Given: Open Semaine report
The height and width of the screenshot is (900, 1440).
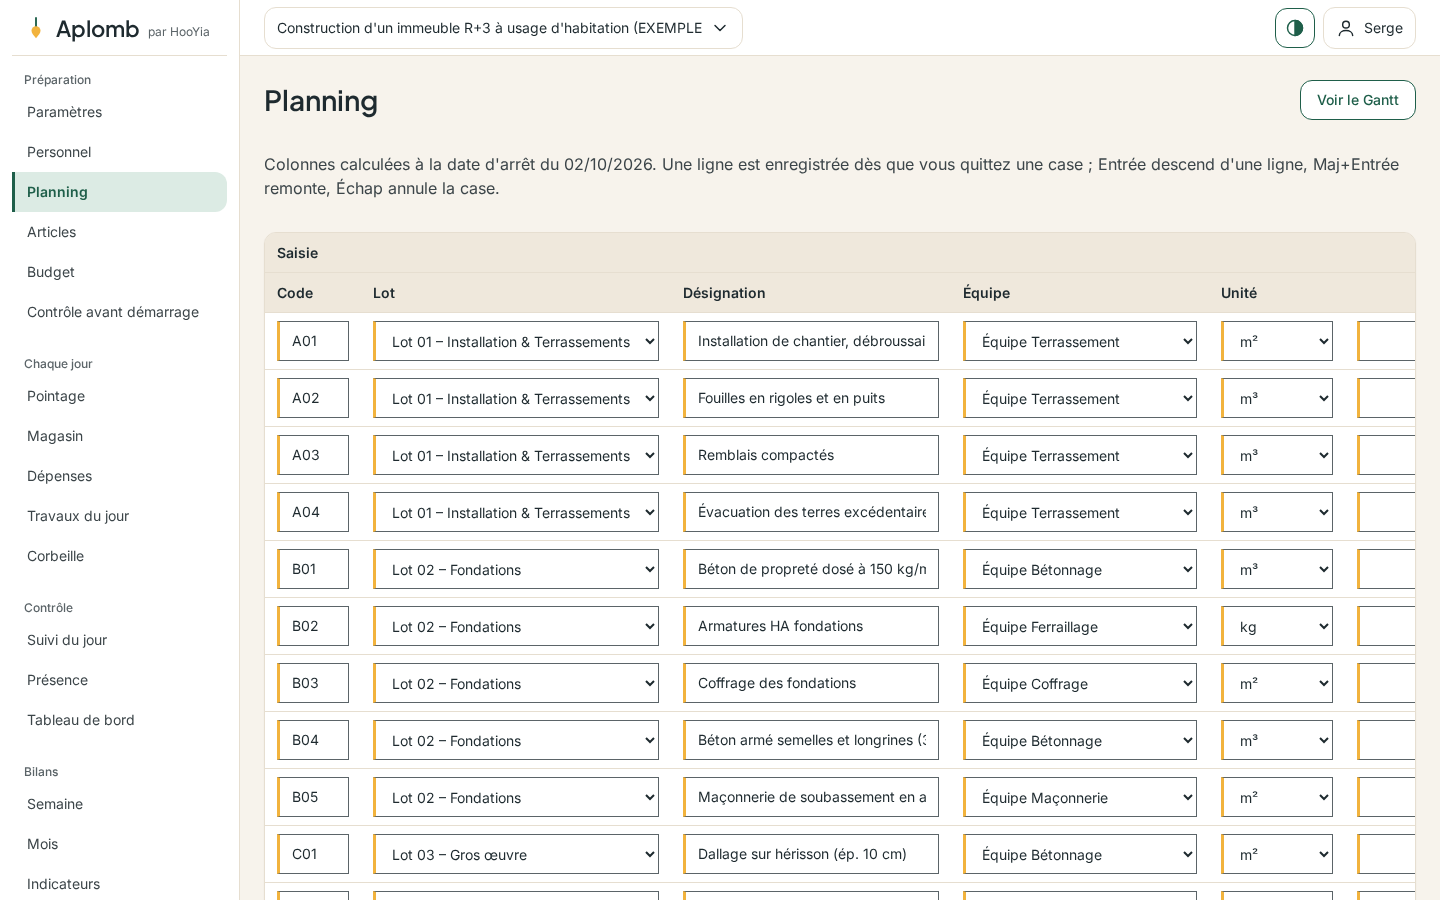Looking at the screenshot, I should pos(119,804).
